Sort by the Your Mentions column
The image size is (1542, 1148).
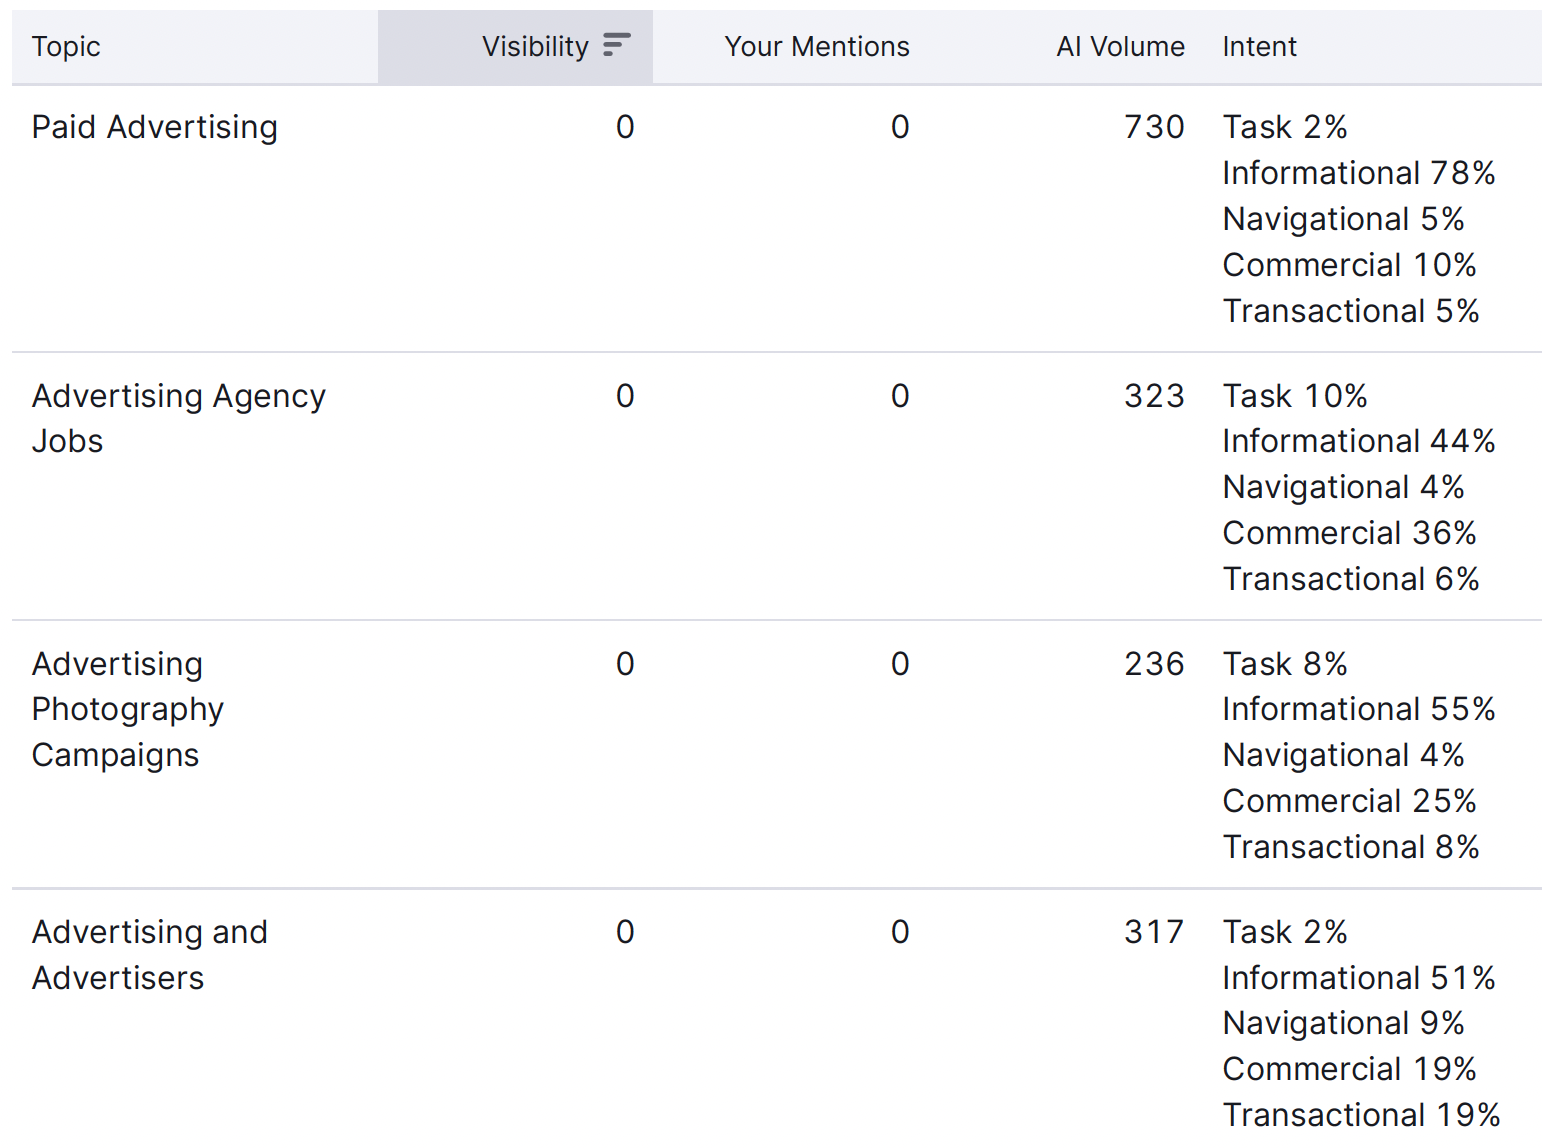click(x=816, y=47)
